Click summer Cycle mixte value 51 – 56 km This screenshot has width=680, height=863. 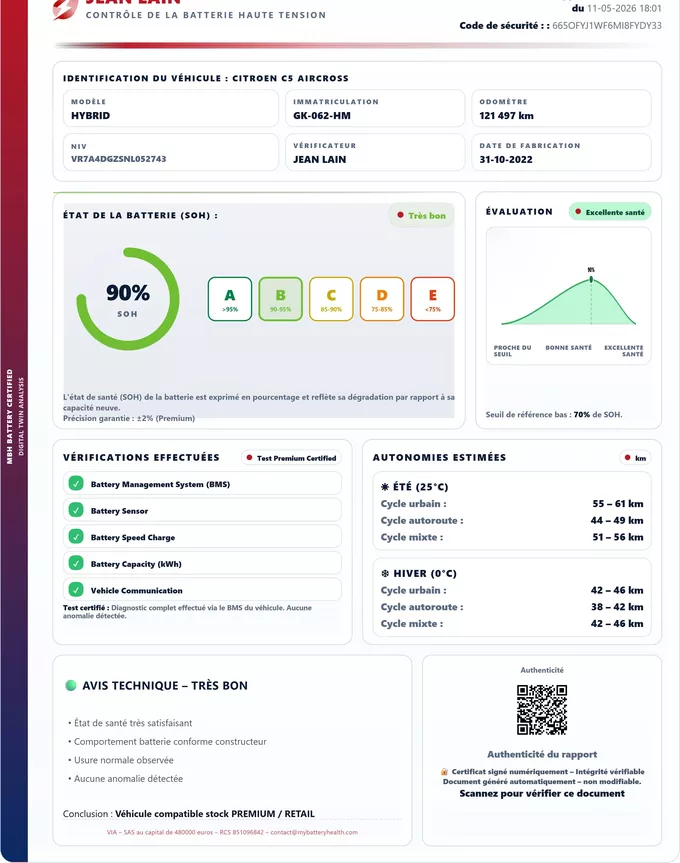pyautogui.click(x=618, y=537)
